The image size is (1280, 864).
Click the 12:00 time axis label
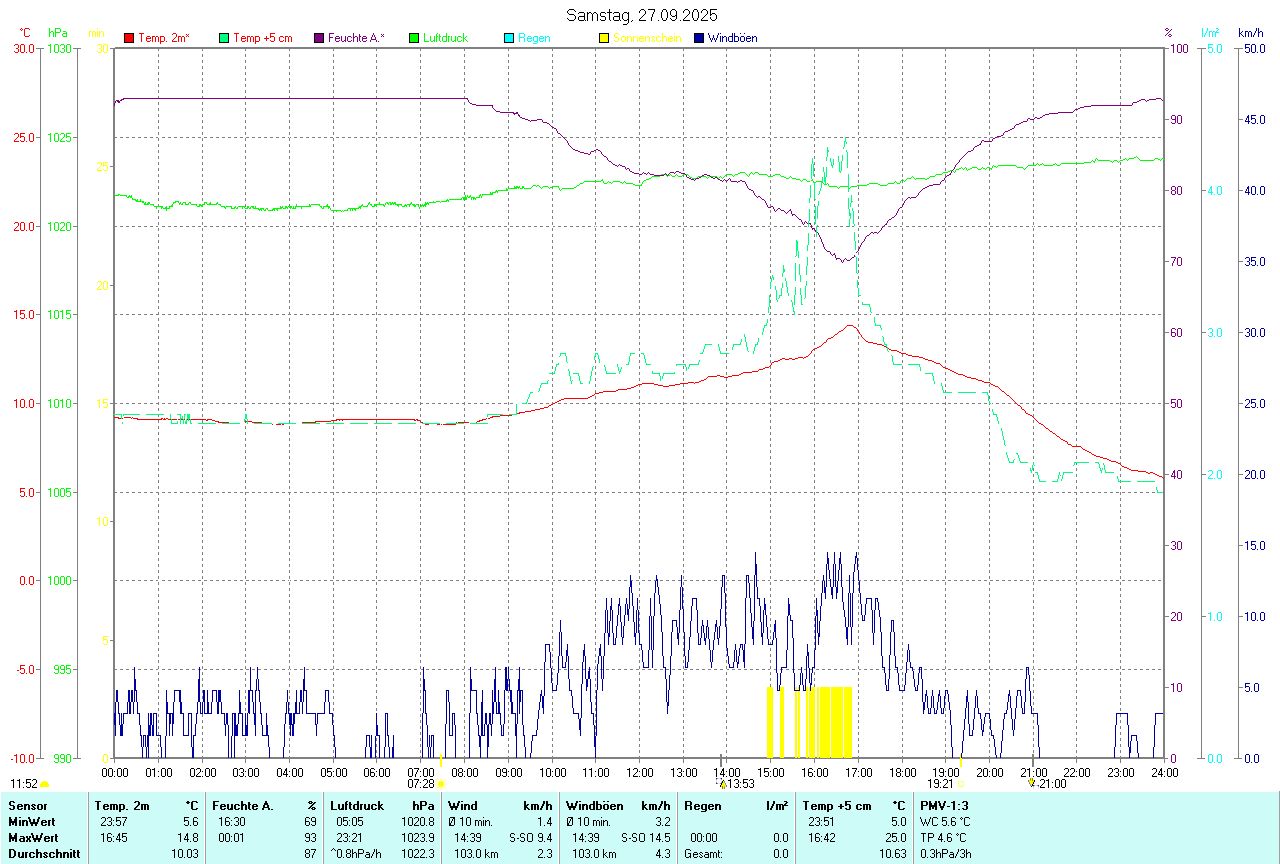(x=640, y=772)
